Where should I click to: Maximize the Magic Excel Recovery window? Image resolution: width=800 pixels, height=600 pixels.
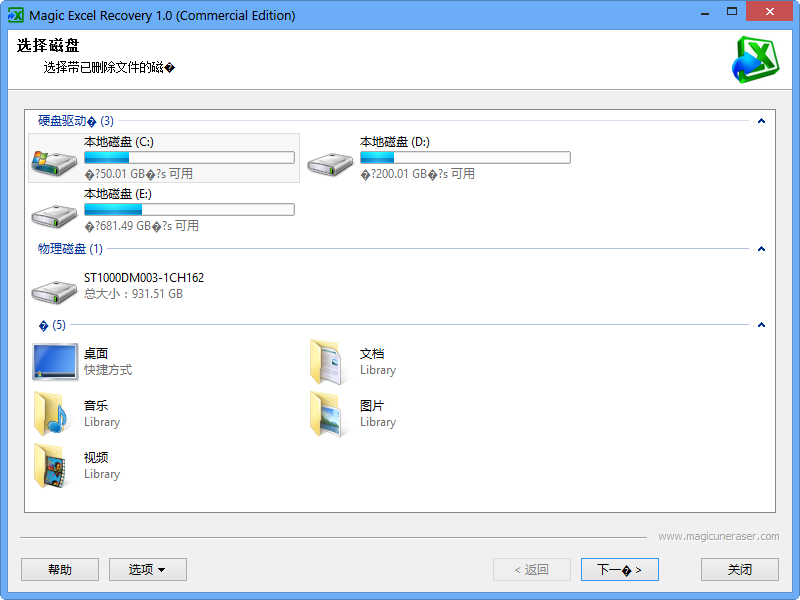point(732,12)
